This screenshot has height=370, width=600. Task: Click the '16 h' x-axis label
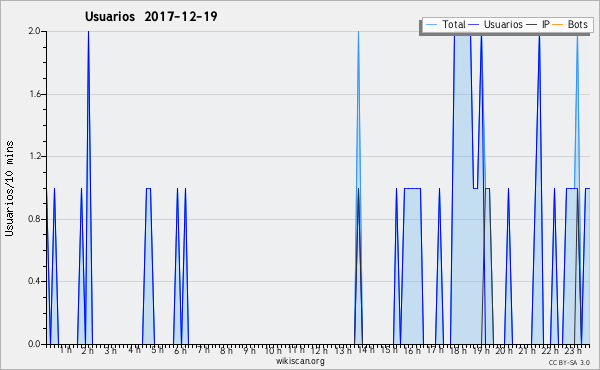coord(412,351)
